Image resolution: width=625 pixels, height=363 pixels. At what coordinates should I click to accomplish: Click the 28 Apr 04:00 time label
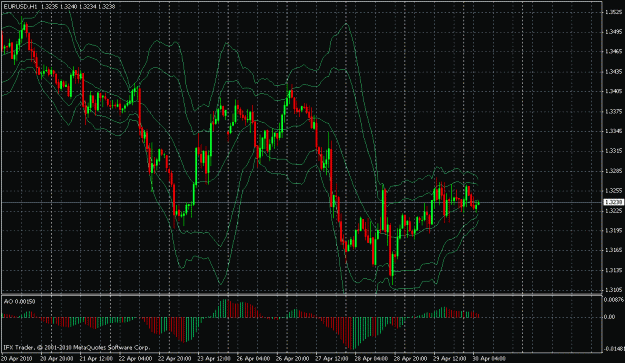point(371,359)
